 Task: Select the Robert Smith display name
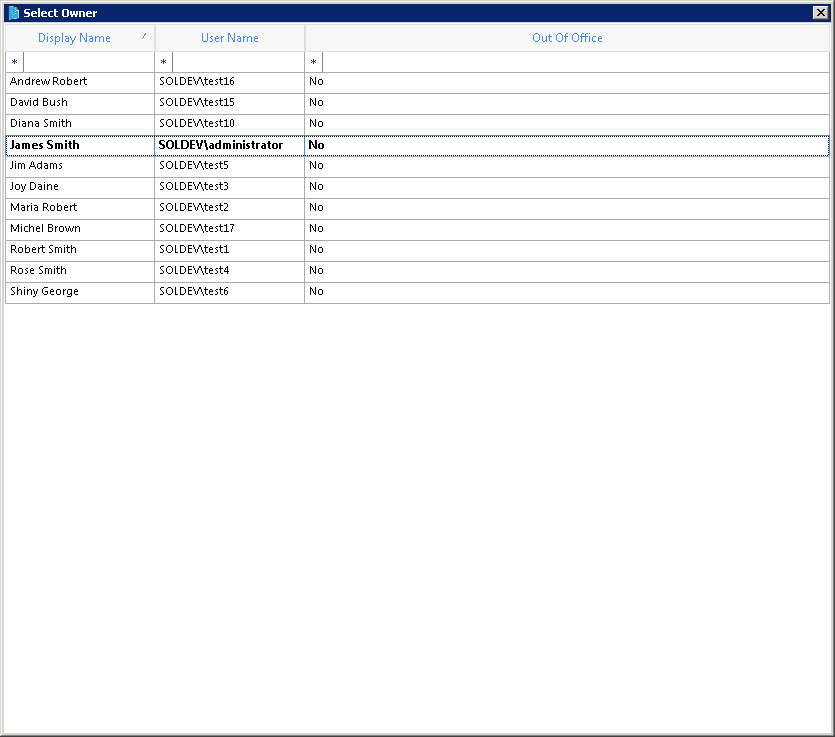(x=43, y=249)
